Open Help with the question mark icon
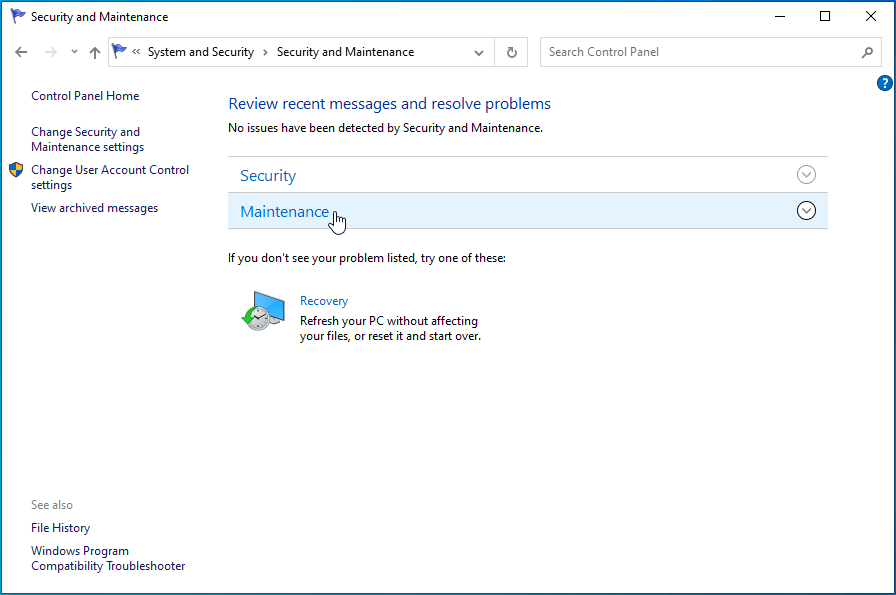Image resolution: width=896 pixels, height=595 pixels. point(884,83)
